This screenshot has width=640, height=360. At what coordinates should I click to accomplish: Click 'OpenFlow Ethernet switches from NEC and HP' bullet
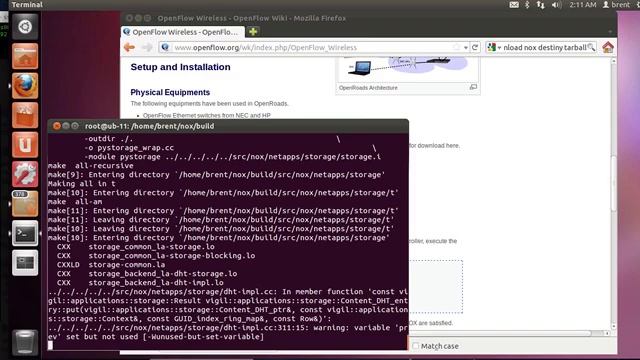pos(207,116)
